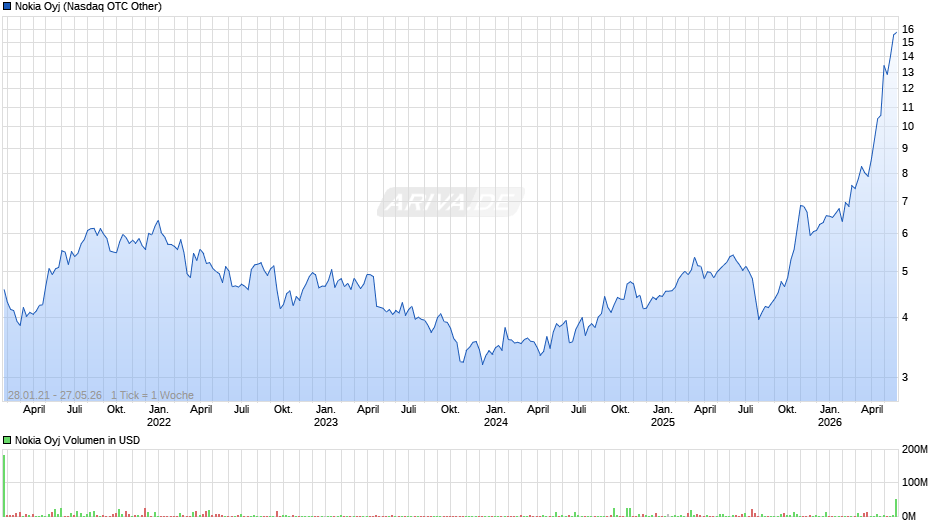
Task: Click the price line's peak near 16
Action: (896, 33)
